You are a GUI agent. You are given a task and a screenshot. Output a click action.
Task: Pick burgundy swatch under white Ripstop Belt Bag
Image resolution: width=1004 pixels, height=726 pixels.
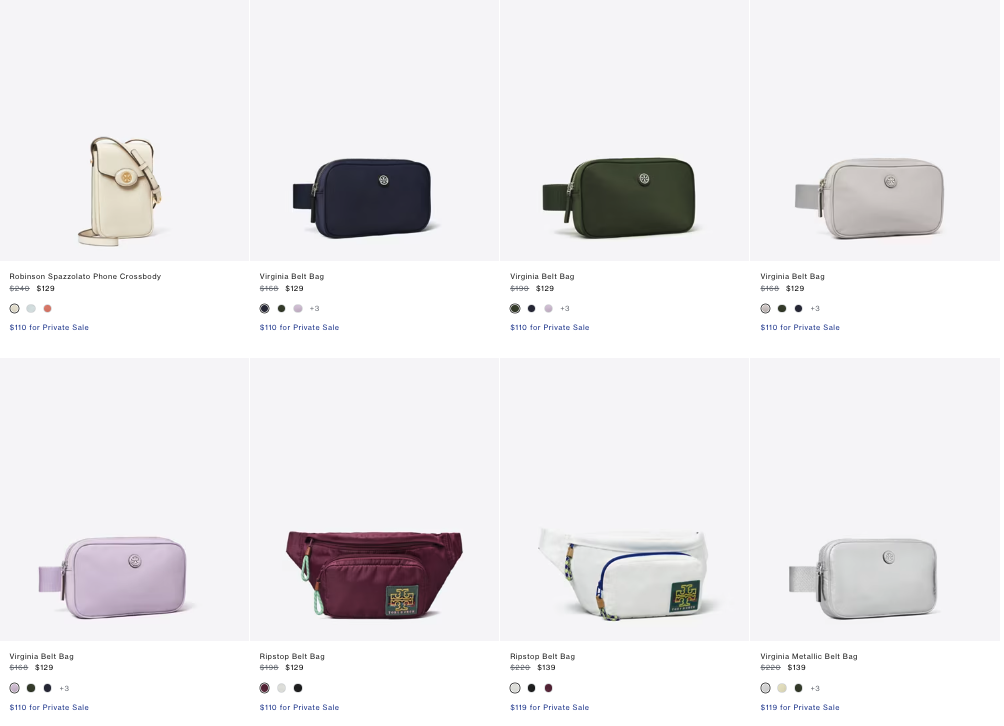(x=548, y=688)
